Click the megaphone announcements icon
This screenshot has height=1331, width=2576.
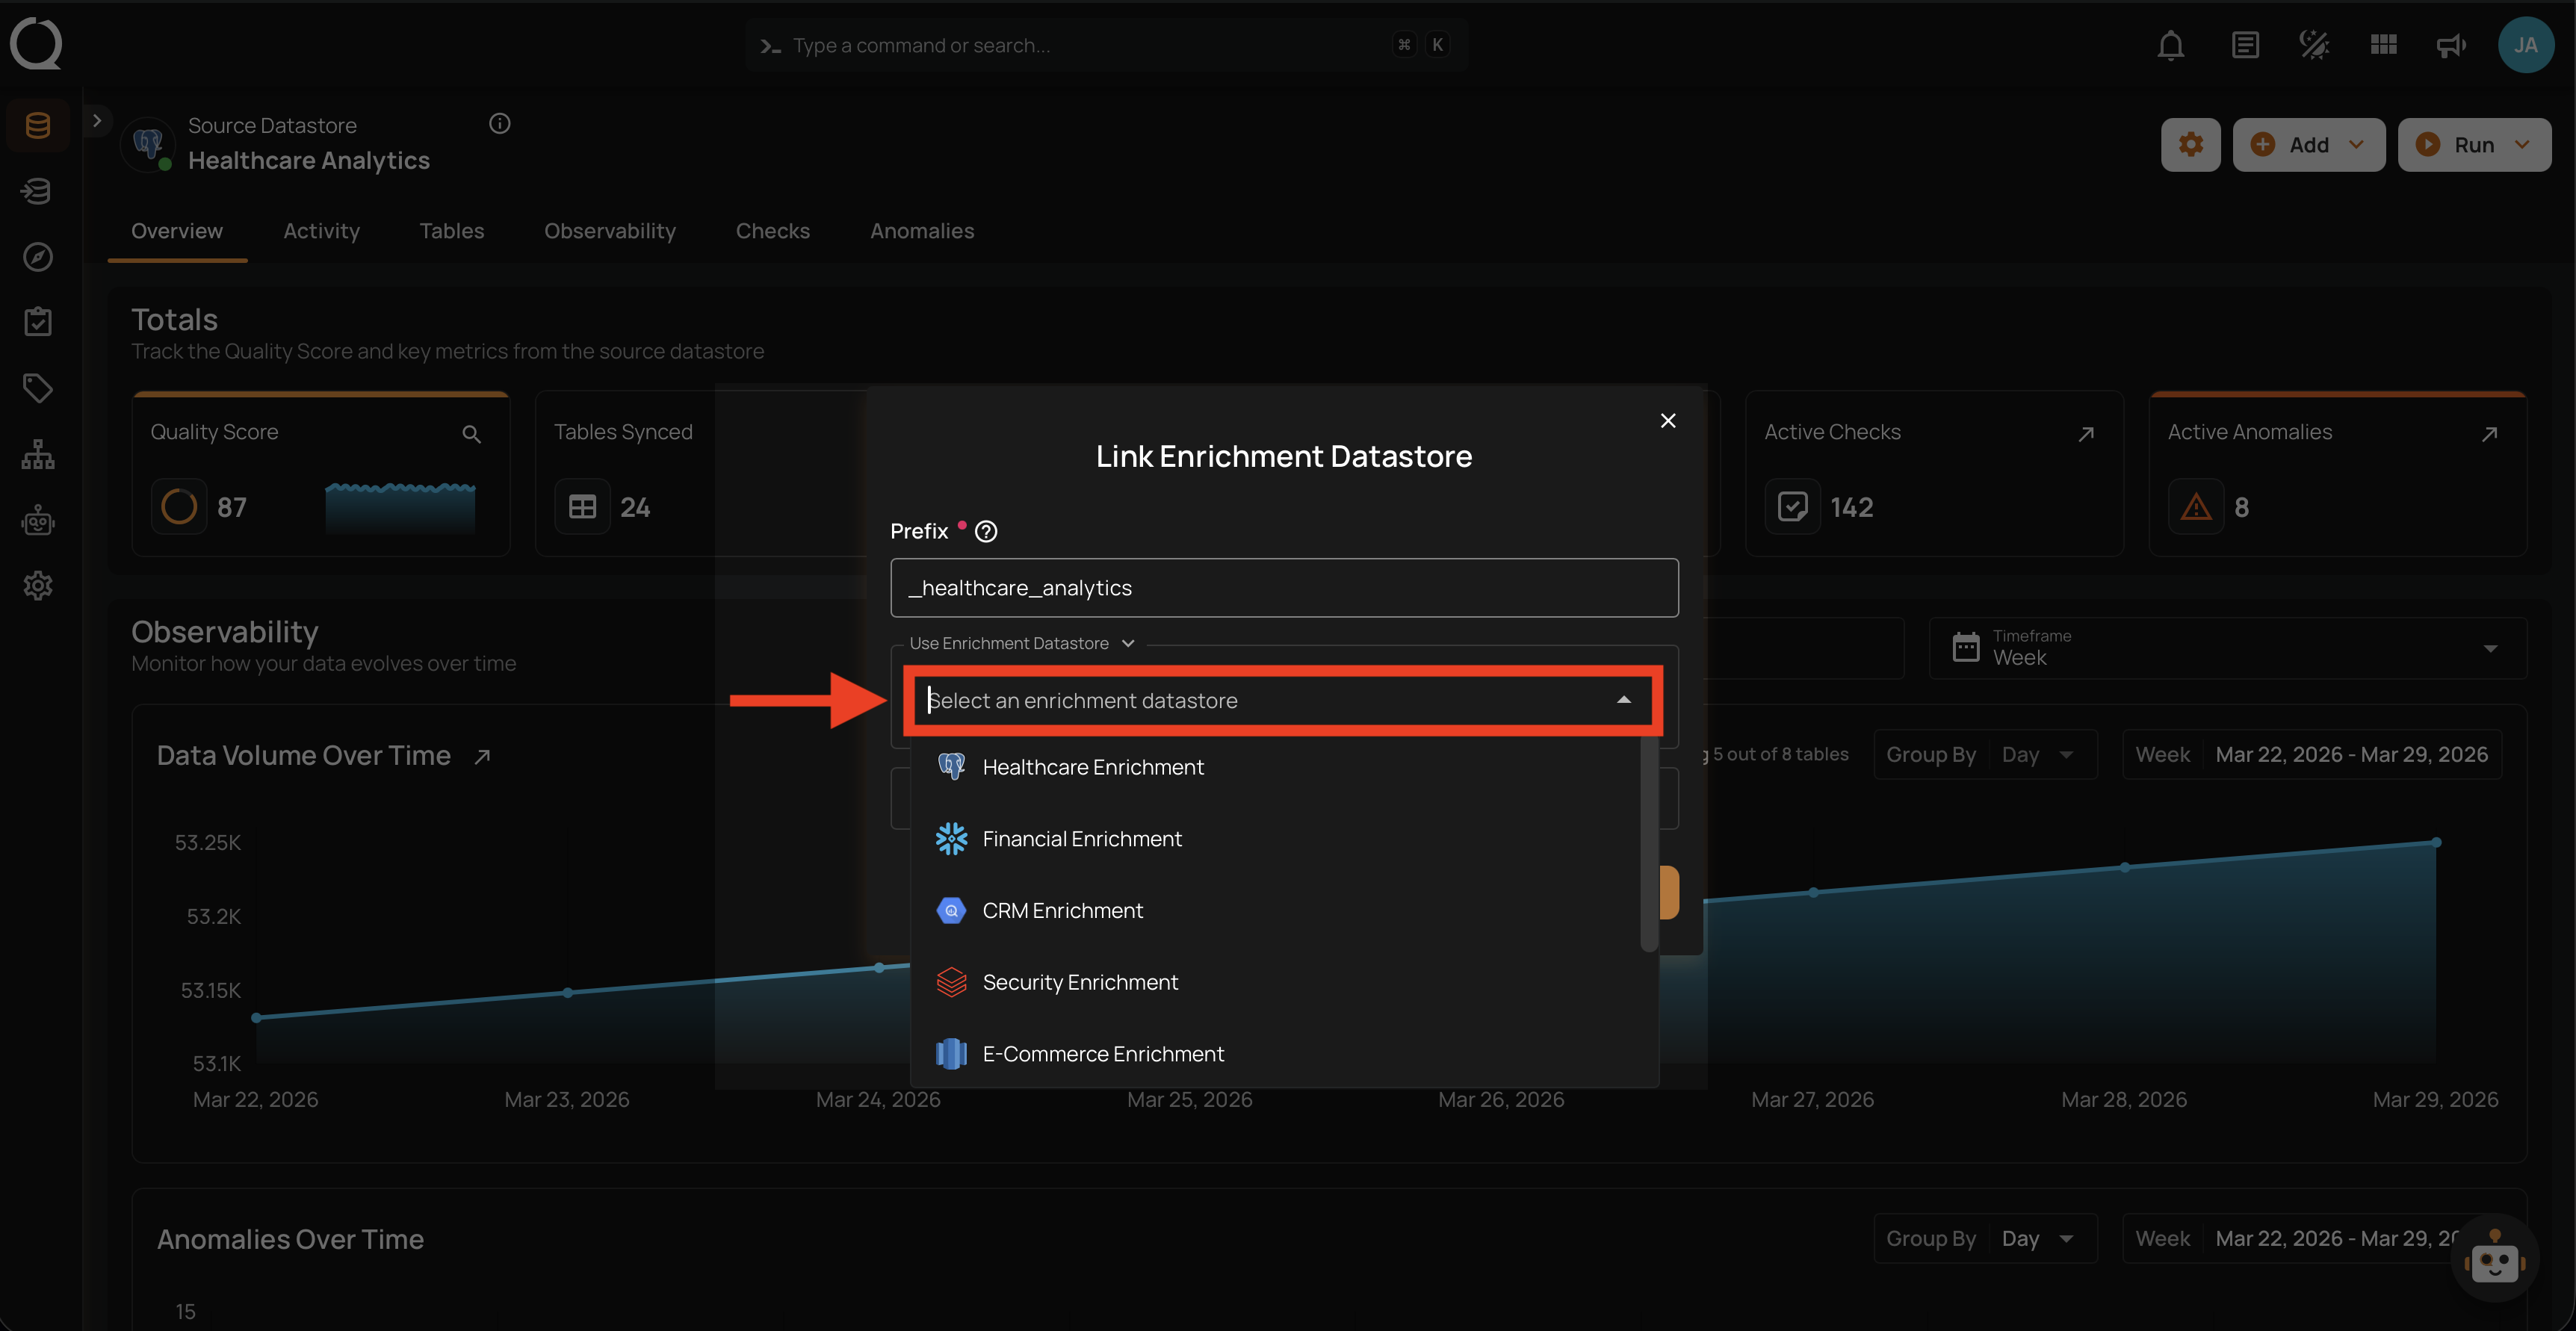tap(2450, 45)
